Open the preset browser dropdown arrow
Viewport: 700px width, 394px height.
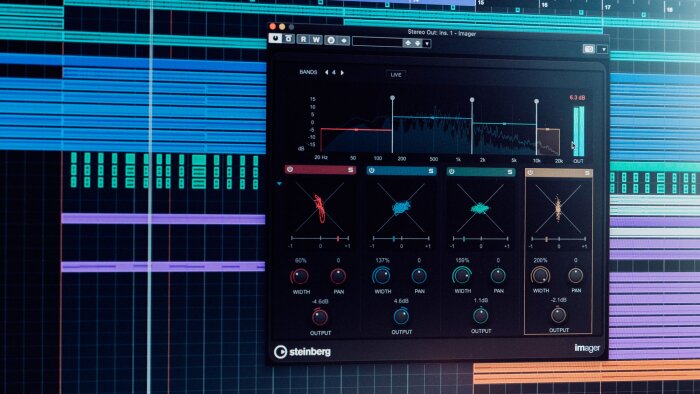tap(427, 43)
